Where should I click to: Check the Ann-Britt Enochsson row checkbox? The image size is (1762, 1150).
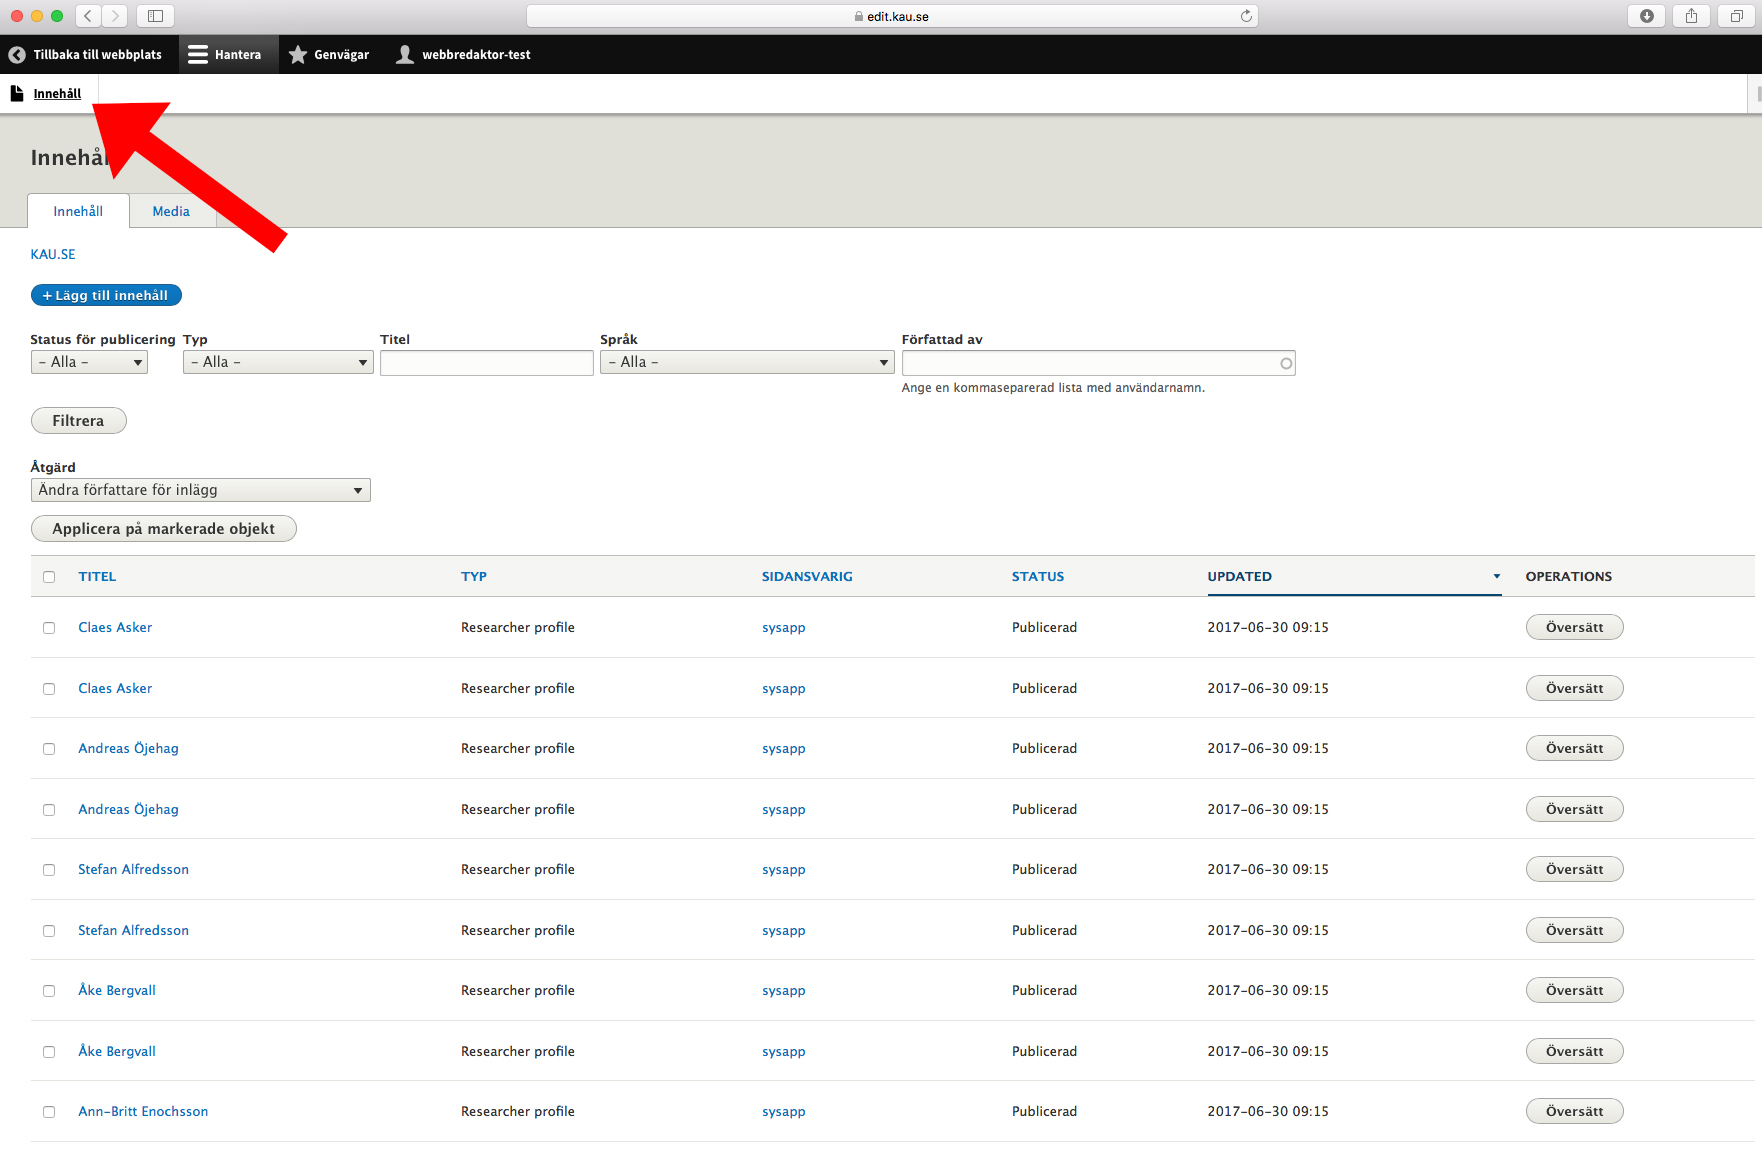pyautogui.click(x=49, y=1112)
